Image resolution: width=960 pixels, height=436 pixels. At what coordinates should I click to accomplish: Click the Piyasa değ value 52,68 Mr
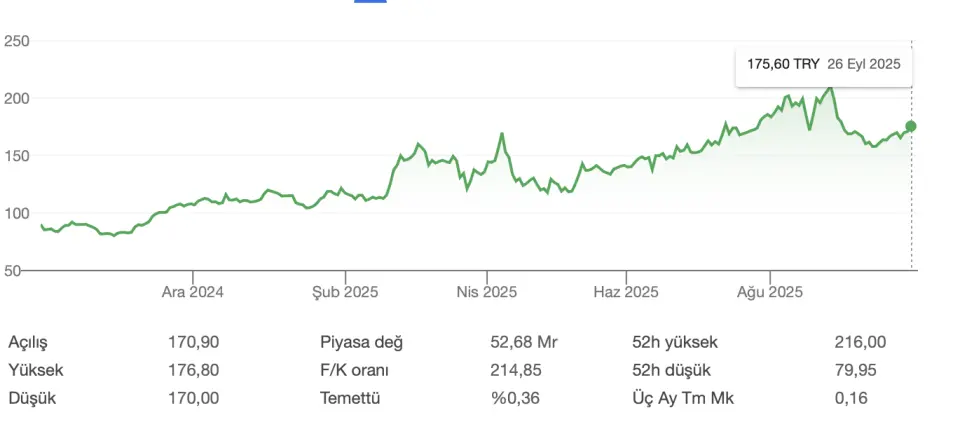524,342
